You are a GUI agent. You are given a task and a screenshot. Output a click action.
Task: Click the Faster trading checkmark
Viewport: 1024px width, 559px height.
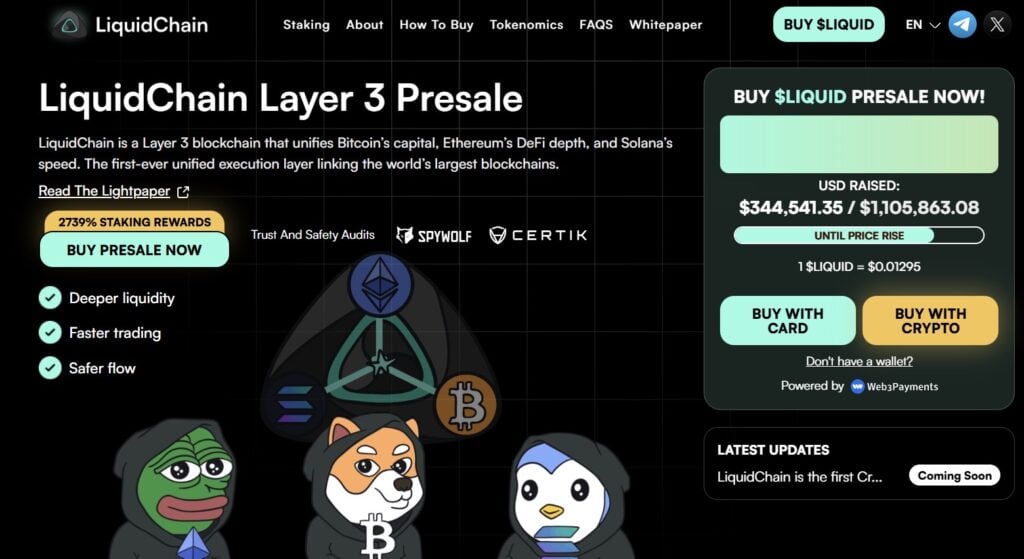coord(50,332)
